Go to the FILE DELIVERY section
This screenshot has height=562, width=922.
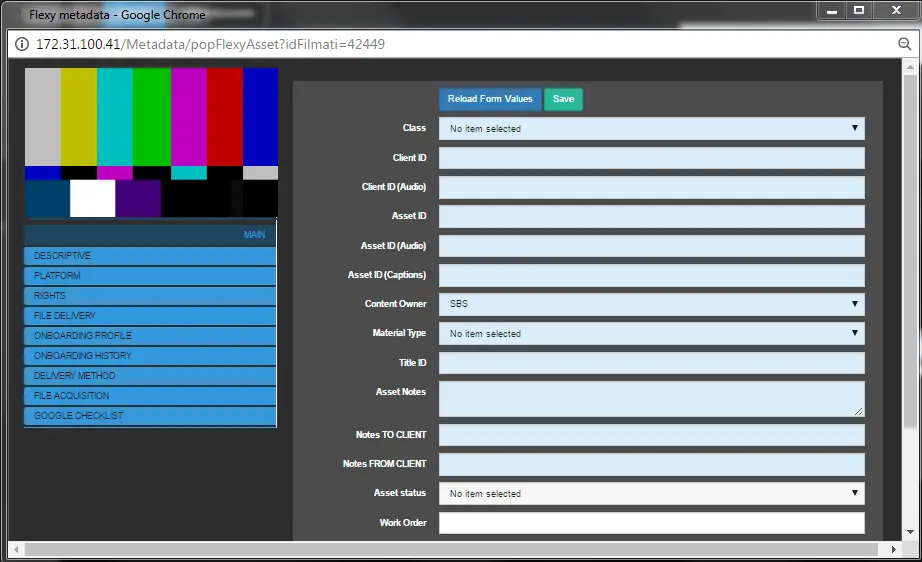tap(150, 316)
